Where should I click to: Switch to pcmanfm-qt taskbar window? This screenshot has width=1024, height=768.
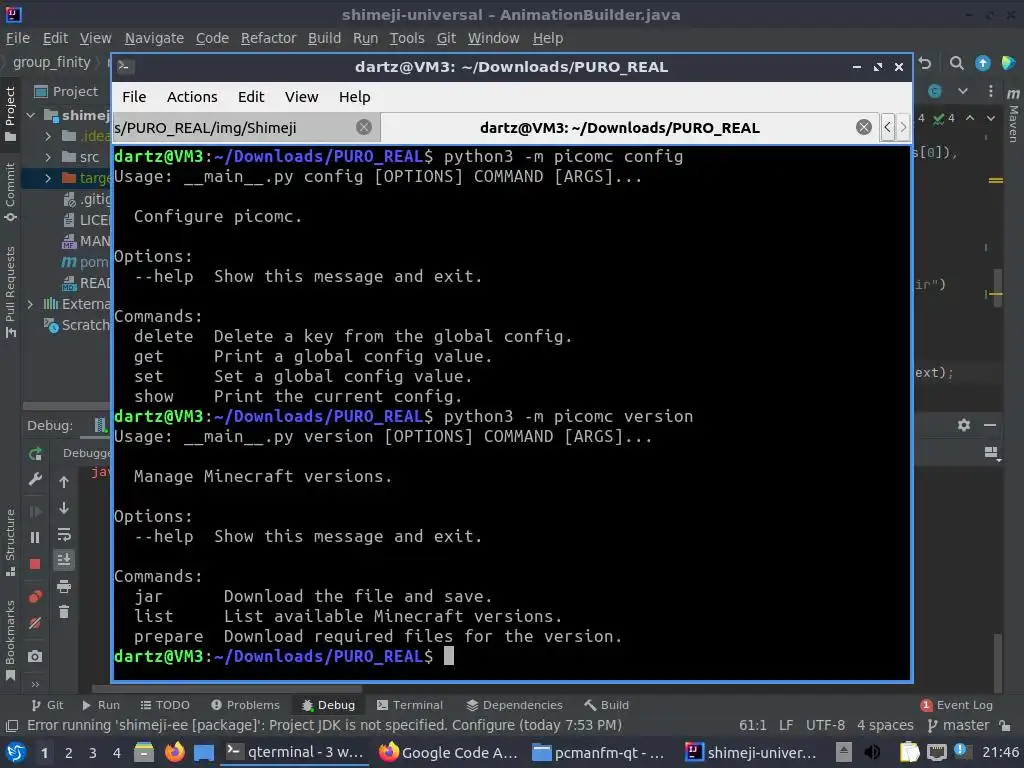598,753
